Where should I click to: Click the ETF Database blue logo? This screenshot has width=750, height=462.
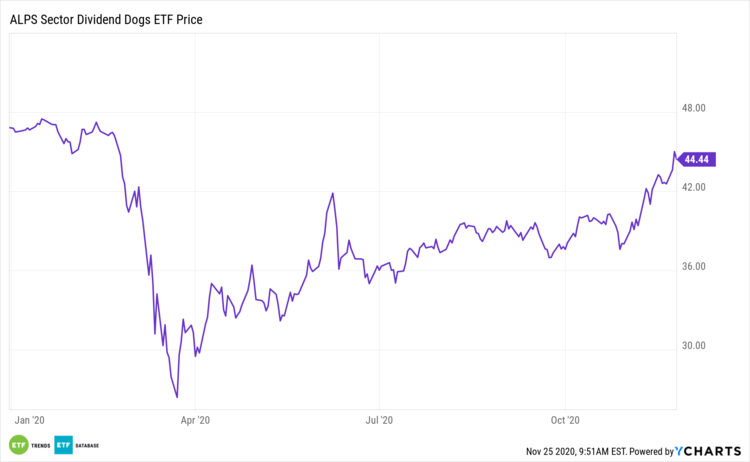tap(63, 445)
